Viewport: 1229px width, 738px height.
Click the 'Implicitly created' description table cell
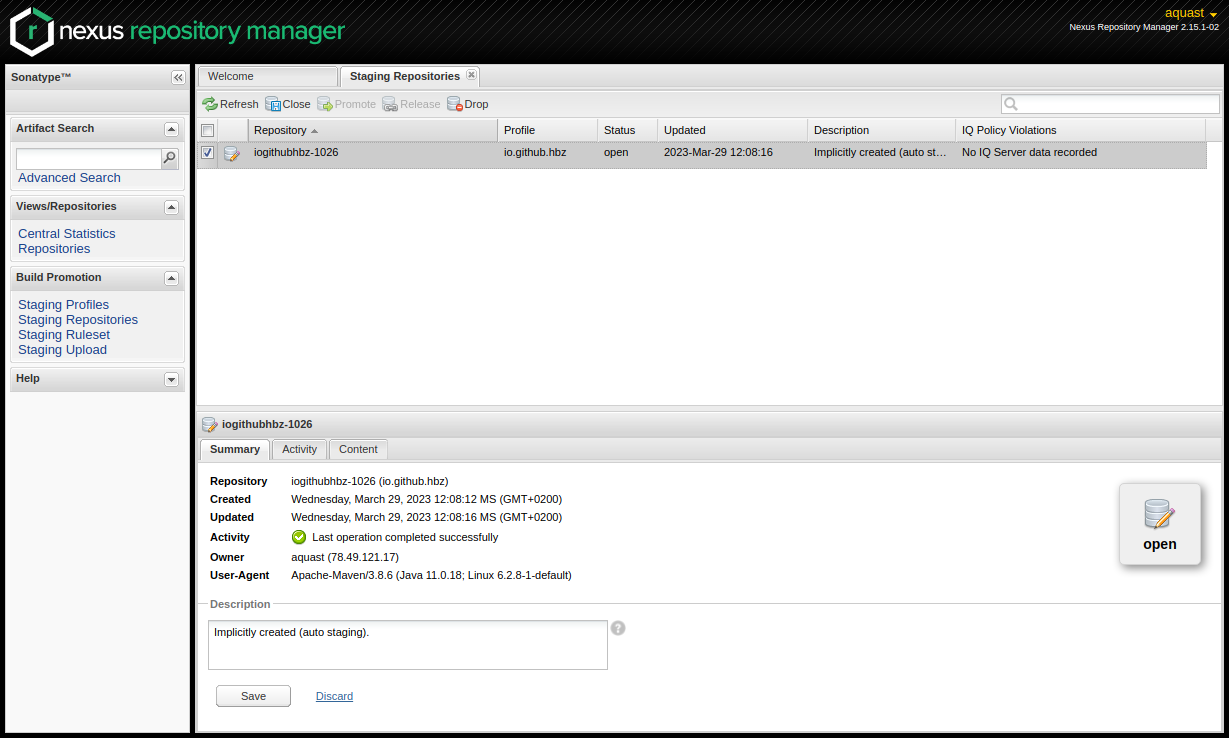[x=881, y=153]
